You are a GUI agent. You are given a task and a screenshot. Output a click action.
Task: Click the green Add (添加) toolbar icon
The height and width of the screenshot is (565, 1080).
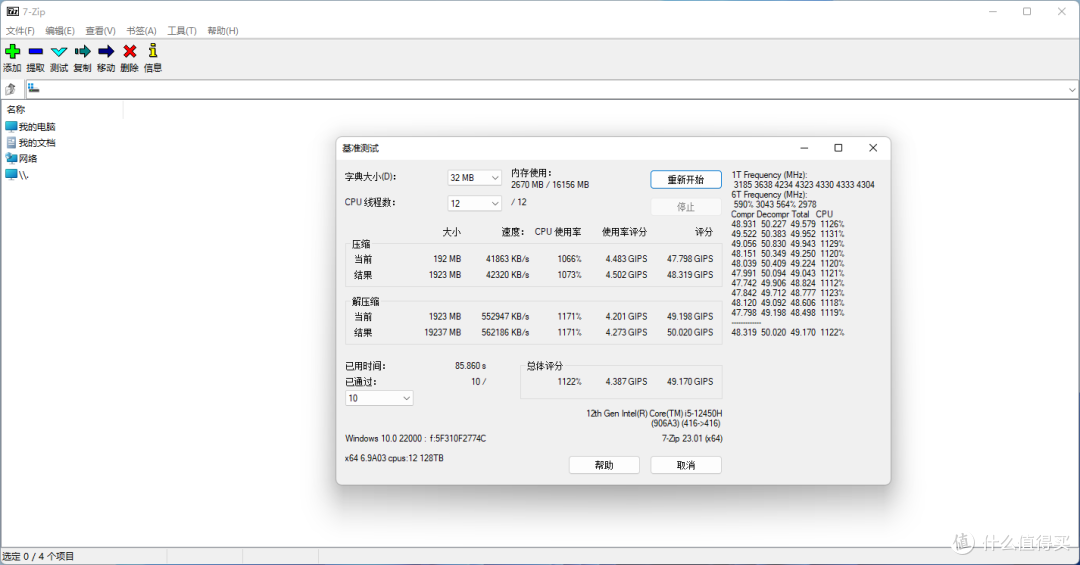pyautogui.click(x=12, y=51)
